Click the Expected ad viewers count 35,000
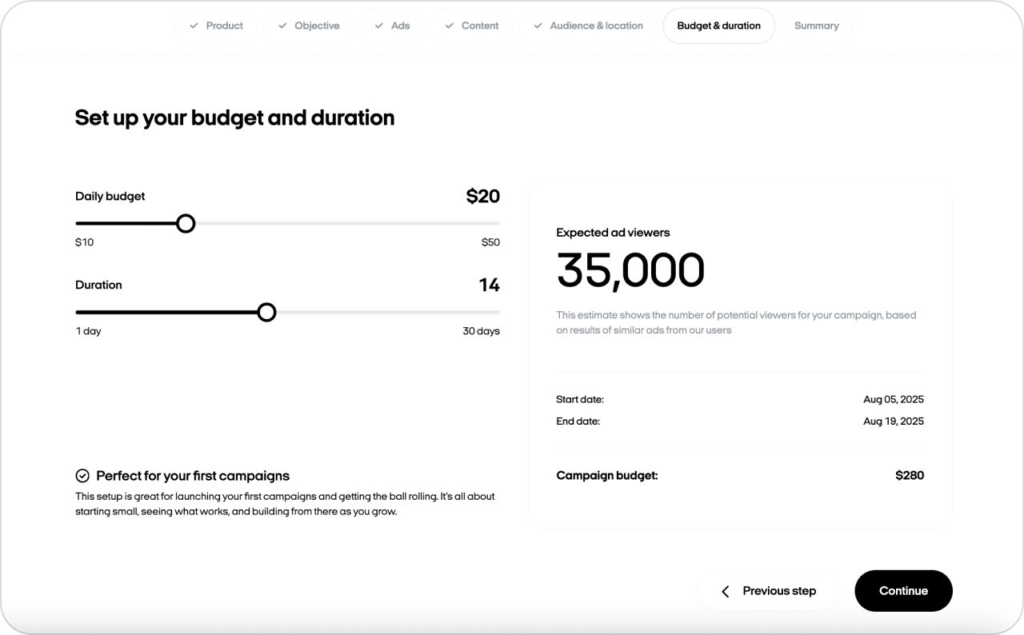The width and height of the screenshot is (1024, 635). [x=631, y=270]
